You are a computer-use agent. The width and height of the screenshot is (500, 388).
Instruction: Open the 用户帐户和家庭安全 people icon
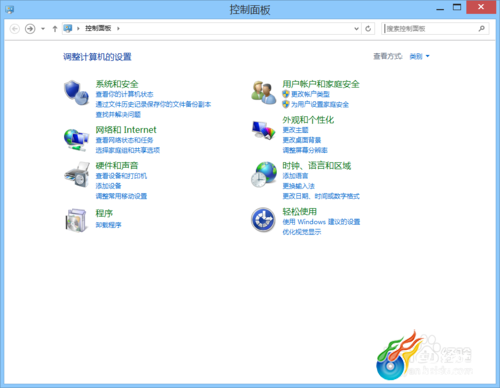[264, 92]
